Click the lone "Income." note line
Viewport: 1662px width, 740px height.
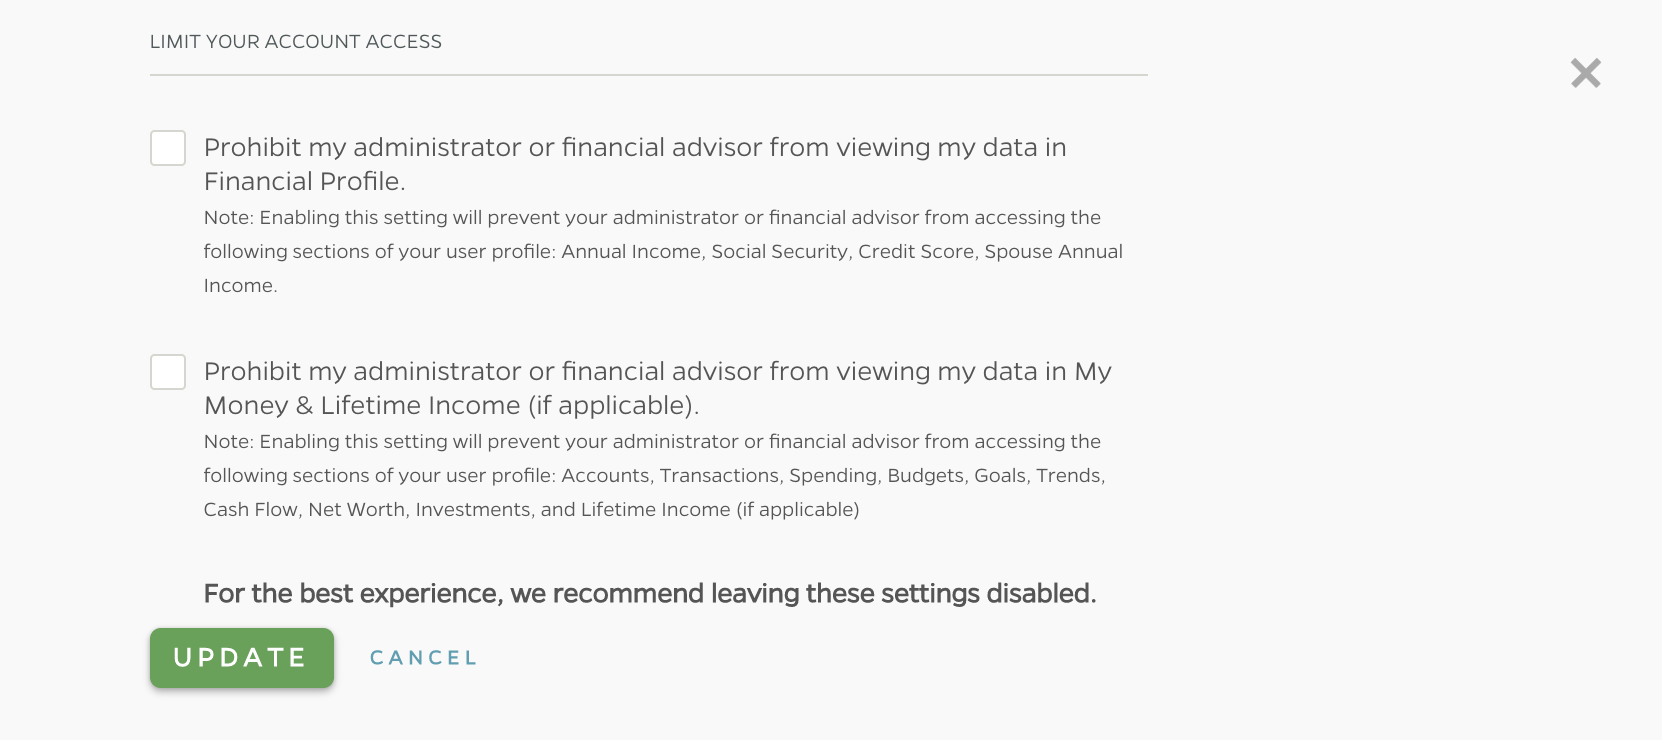(x=240, y=286)
